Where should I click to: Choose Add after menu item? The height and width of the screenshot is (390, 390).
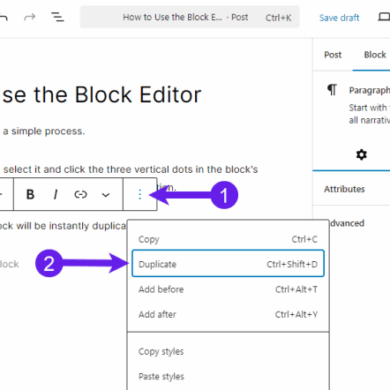(x=228, y=314)
